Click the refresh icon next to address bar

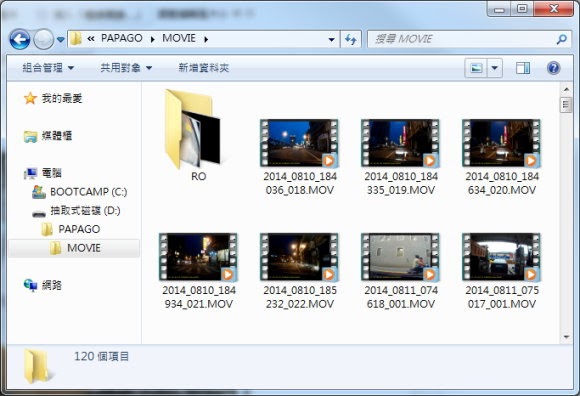point(350,39)
